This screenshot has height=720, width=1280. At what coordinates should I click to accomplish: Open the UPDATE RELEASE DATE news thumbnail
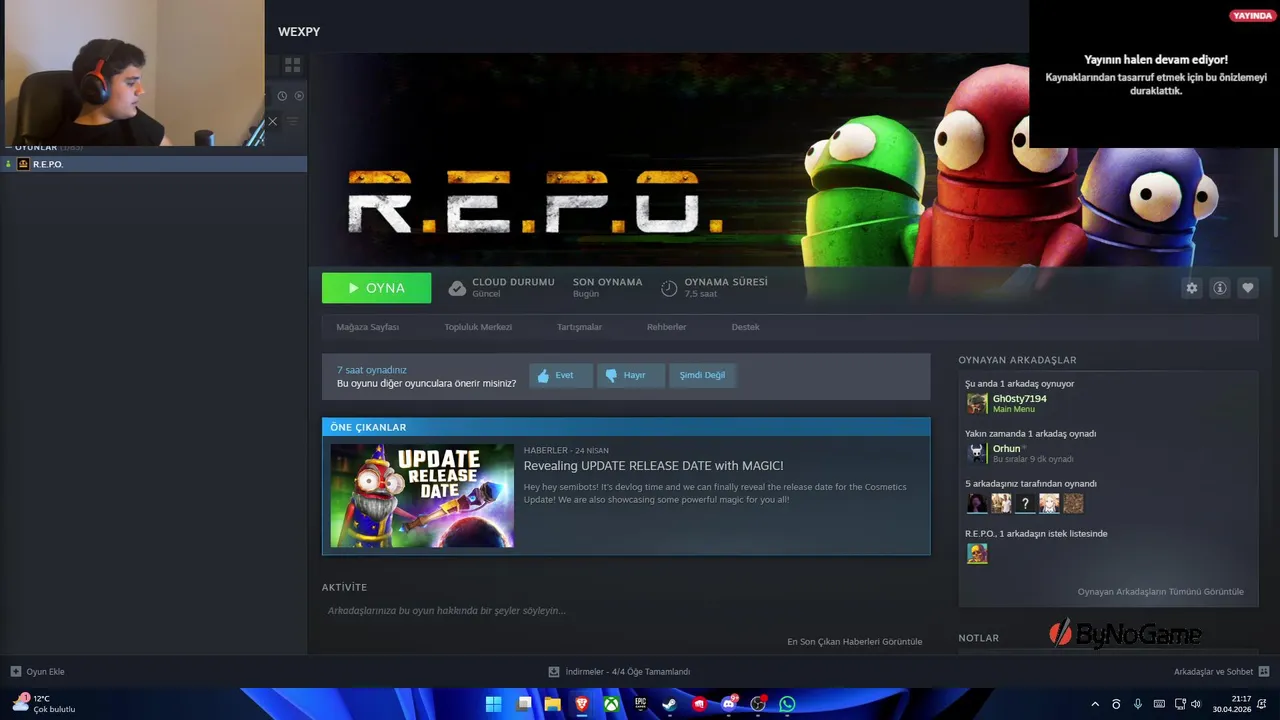pos(422,495)
